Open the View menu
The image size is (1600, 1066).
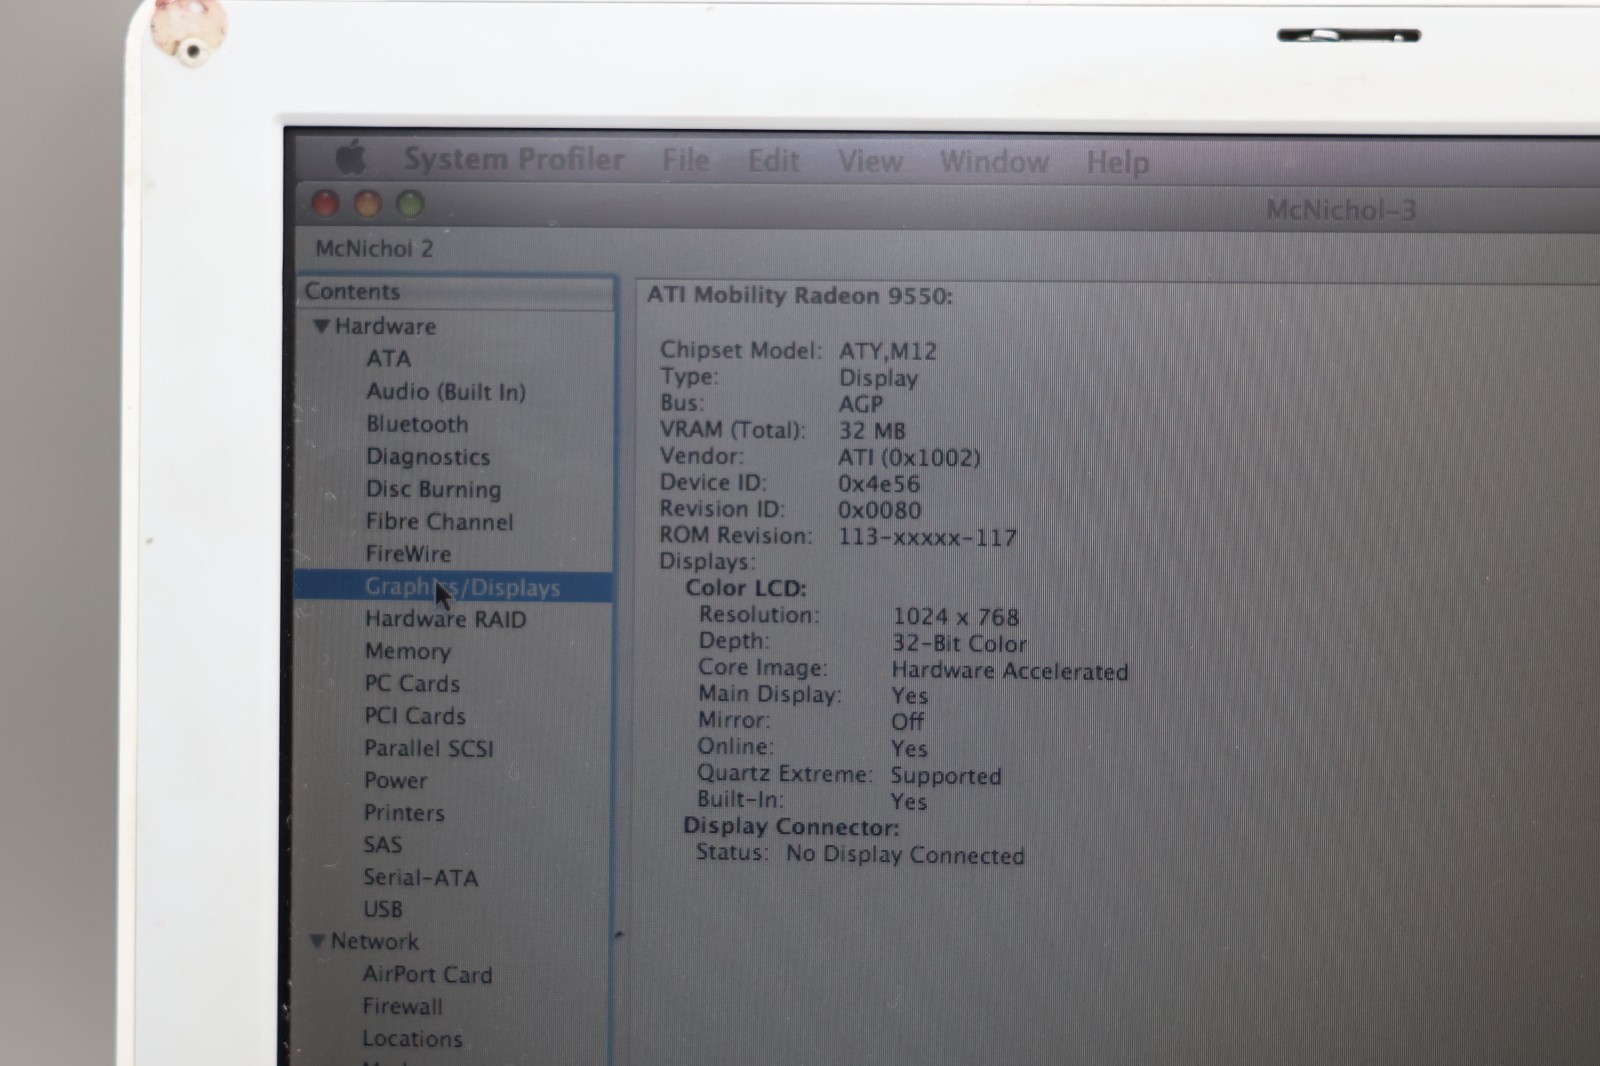pos(870,161)
